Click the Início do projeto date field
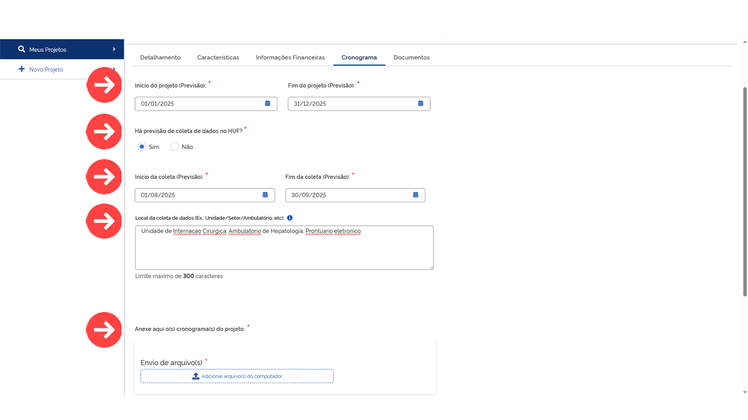The width and height of the screenshot is (748, 420). coord(206,104)
